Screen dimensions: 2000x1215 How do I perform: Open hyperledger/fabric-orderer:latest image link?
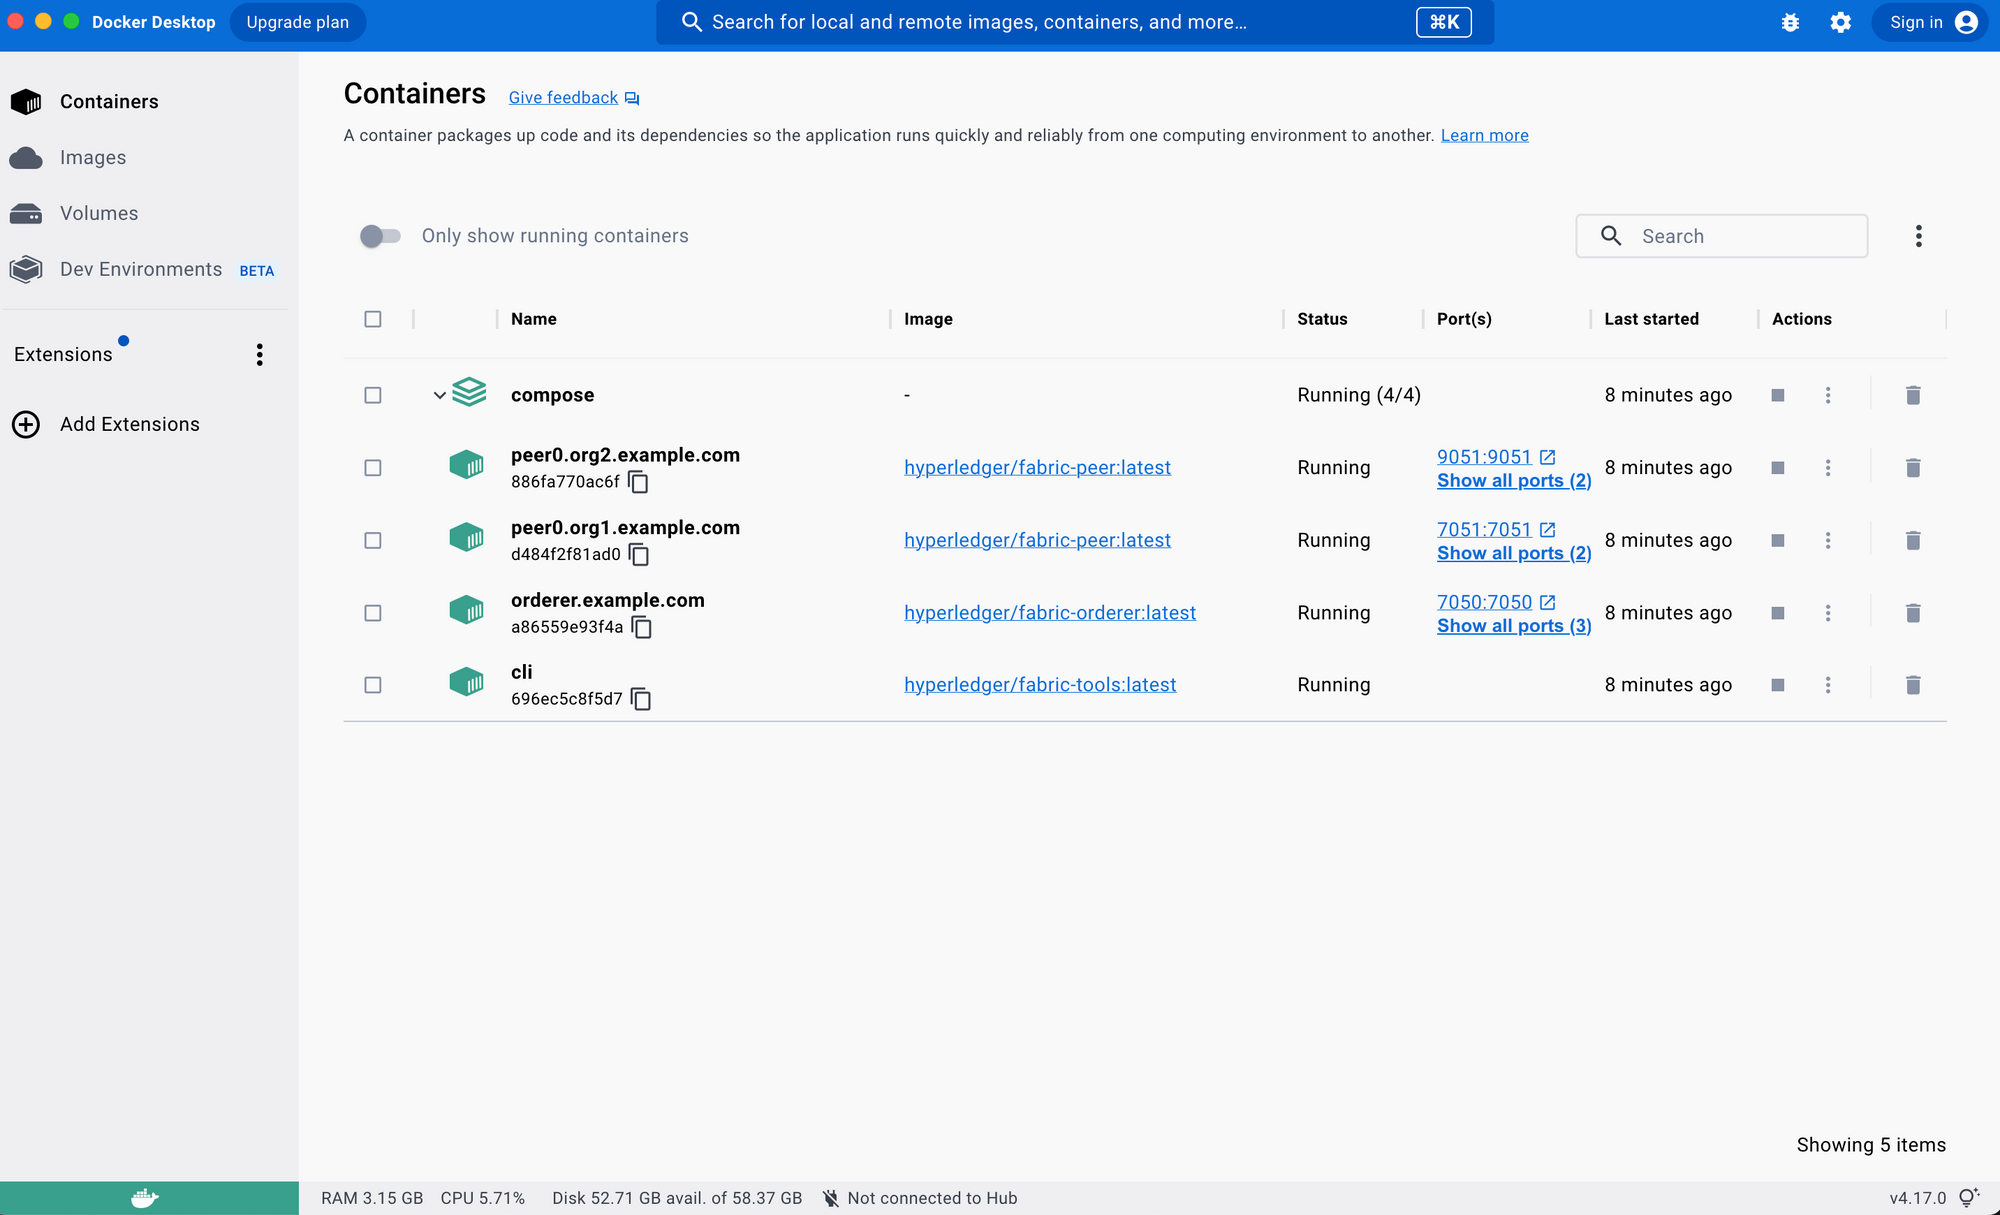tap(1050, 613)
